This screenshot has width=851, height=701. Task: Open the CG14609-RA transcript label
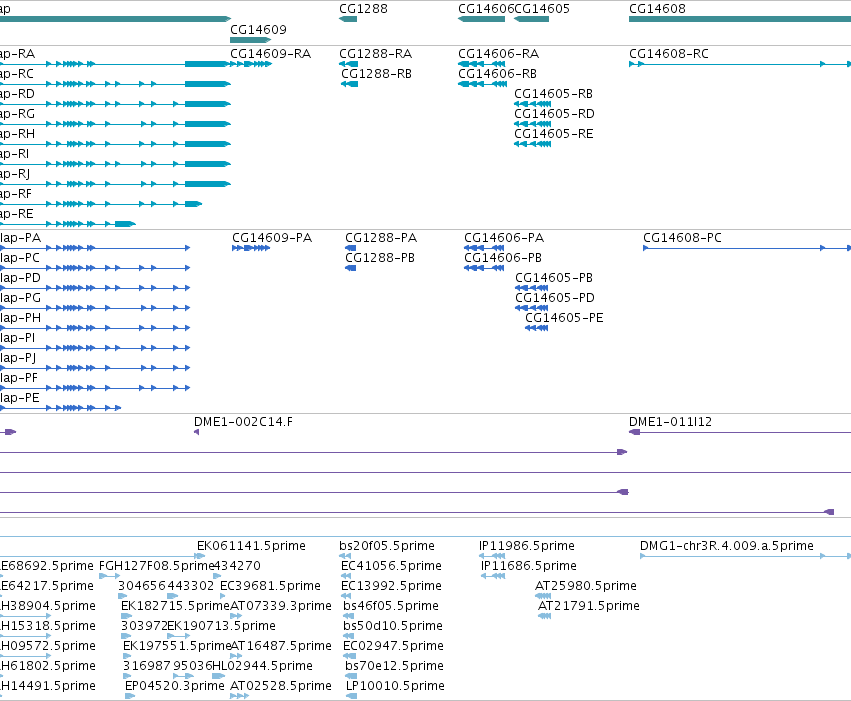click(270, 54)
